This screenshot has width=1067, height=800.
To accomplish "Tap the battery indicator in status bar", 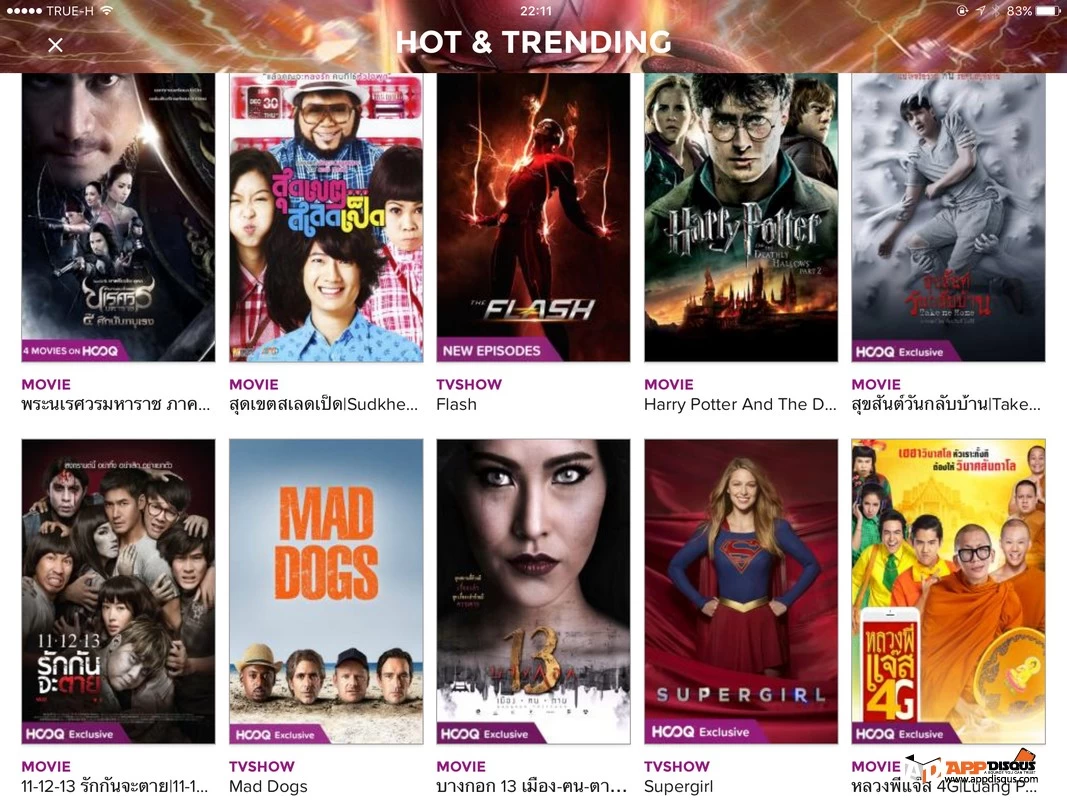I will pyautogui.click(x=1048, y=11).
